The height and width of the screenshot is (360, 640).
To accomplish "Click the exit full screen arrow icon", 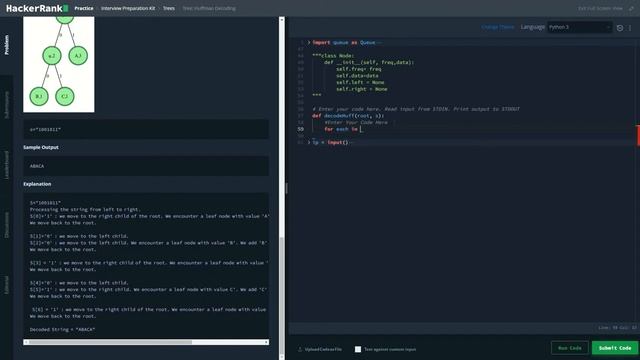I will 631,8.
